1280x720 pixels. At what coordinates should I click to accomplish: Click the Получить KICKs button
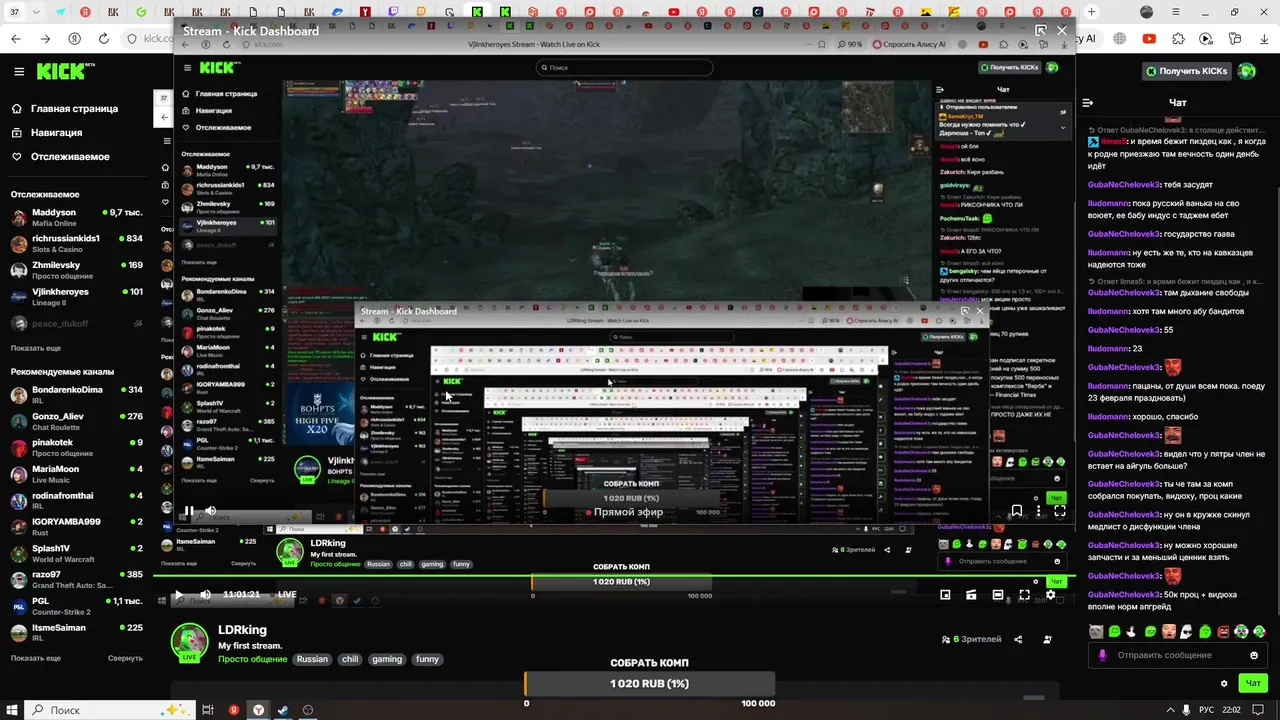1187,71
